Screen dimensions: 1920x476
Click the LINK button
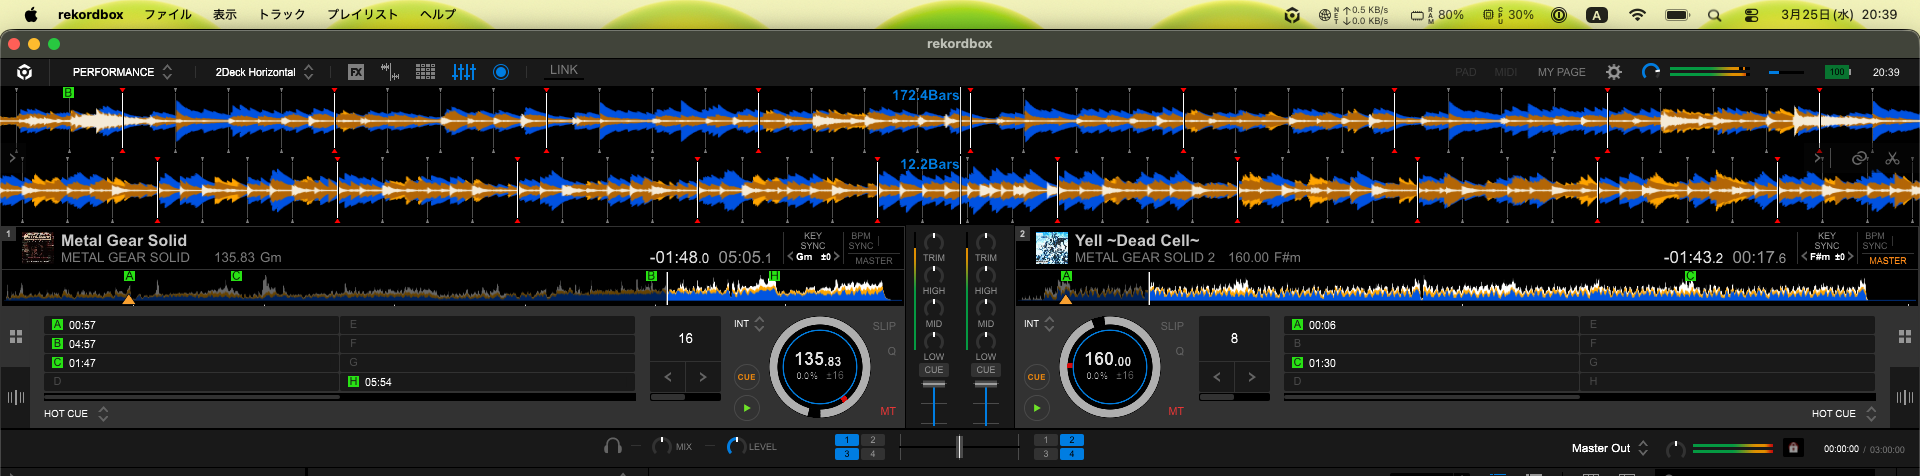coord(563,70)
